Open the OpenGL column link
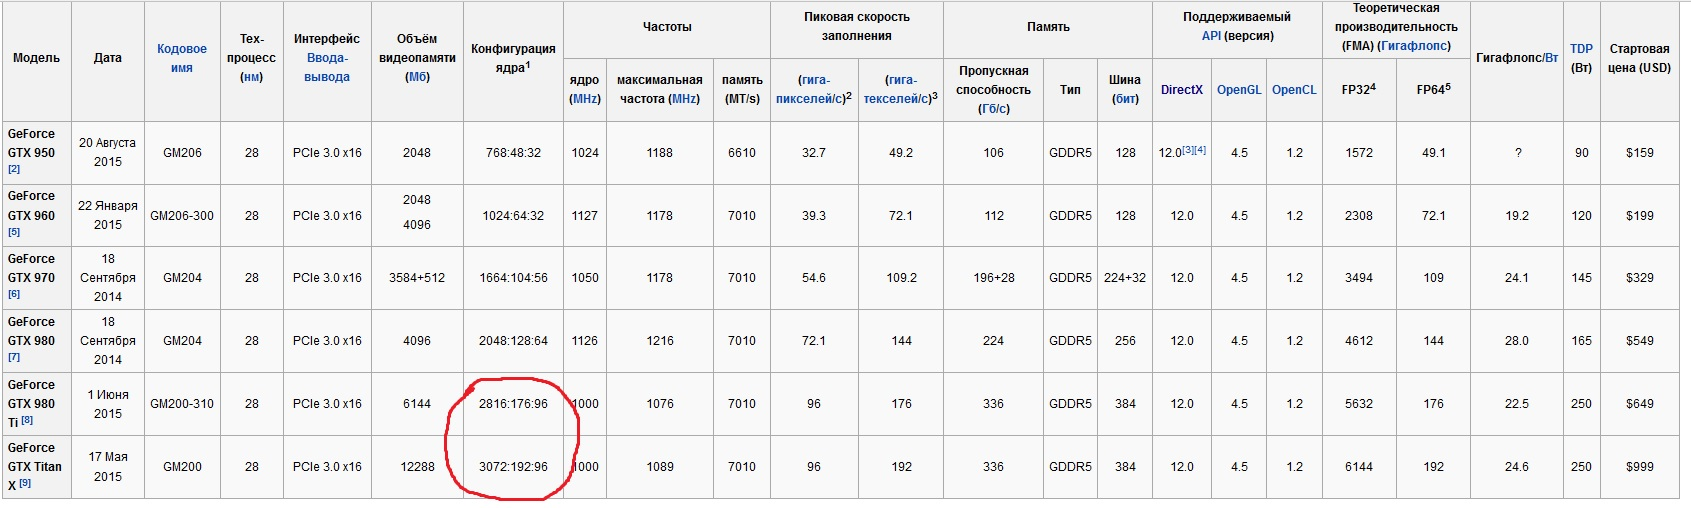 1239,90
